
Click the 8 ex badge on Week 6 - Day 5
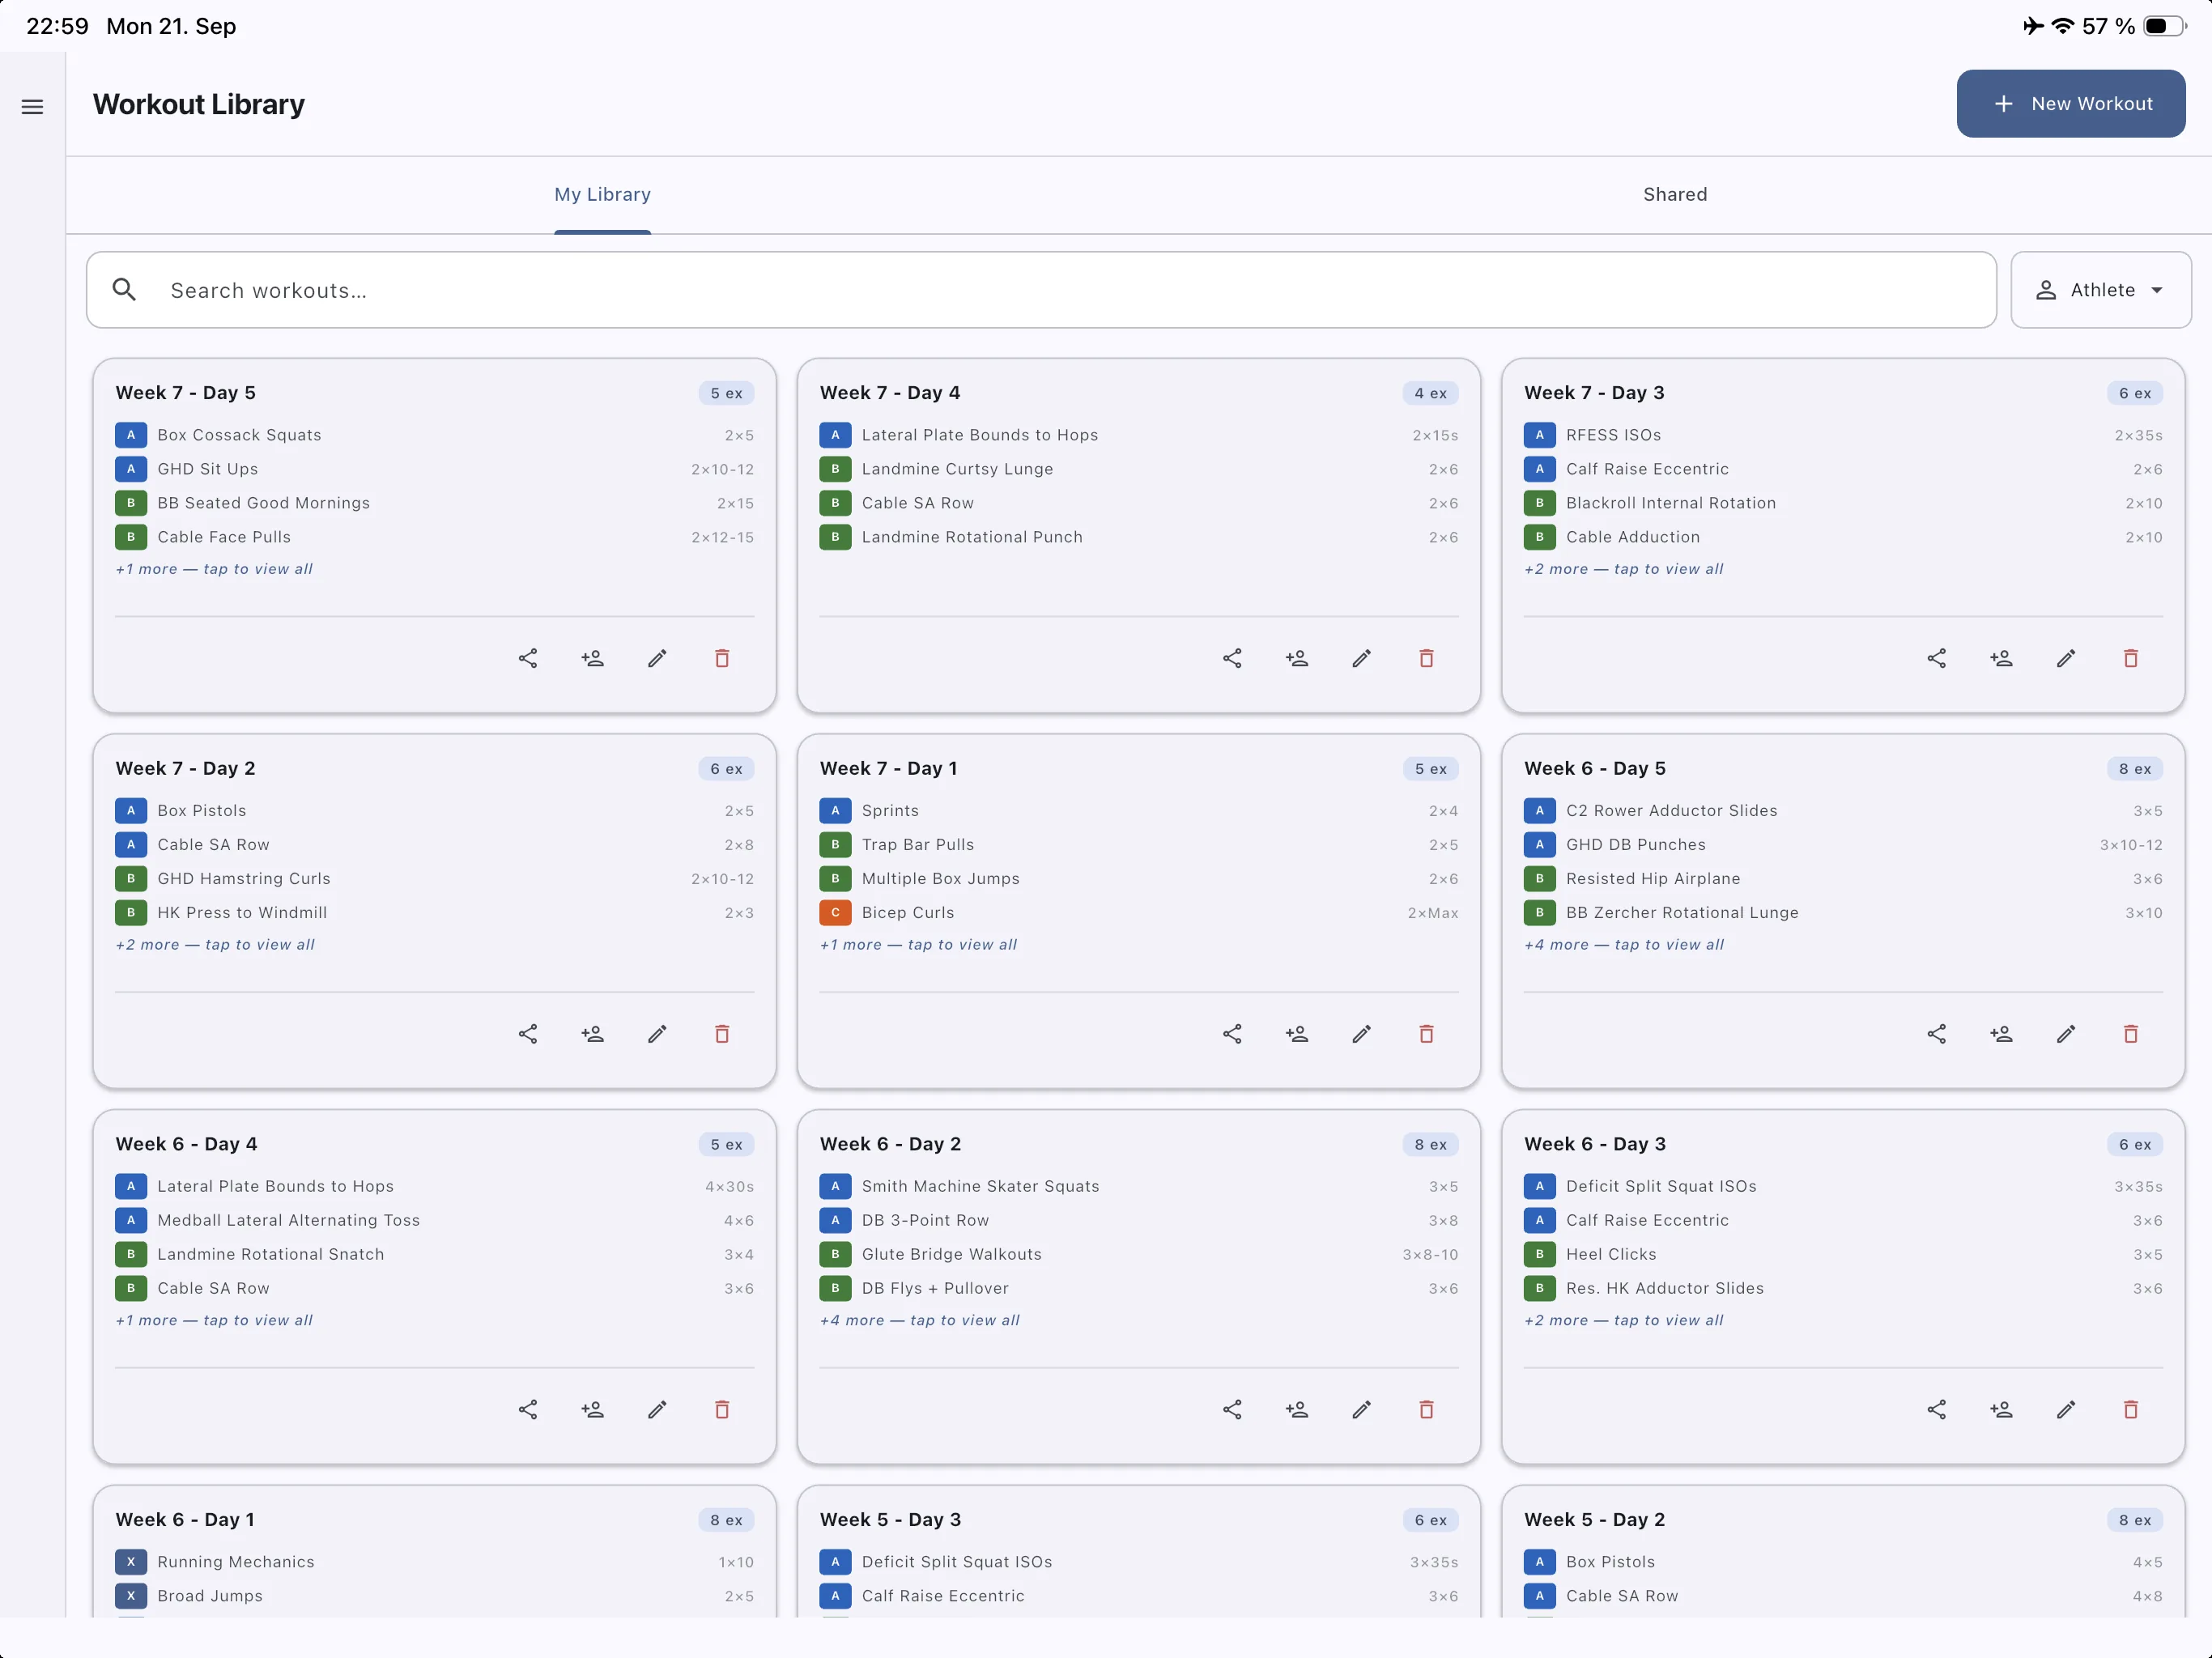click(x=2134, y=769)
